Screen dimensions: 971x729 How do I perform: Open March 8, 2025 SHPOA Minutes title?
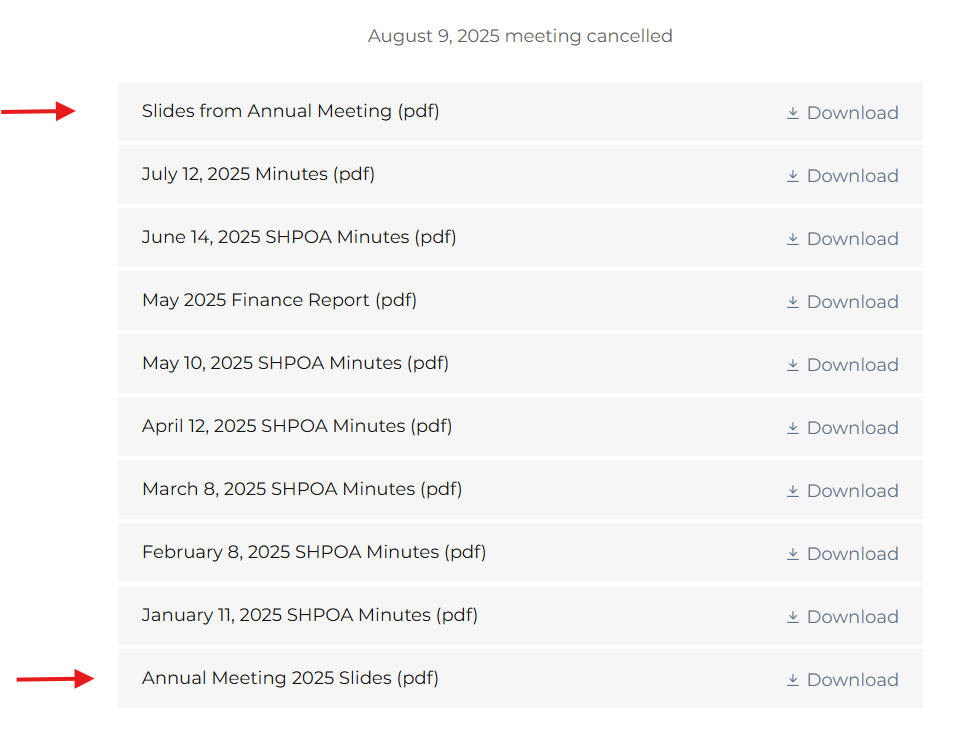pyautogui.click(x=302, y=489)
